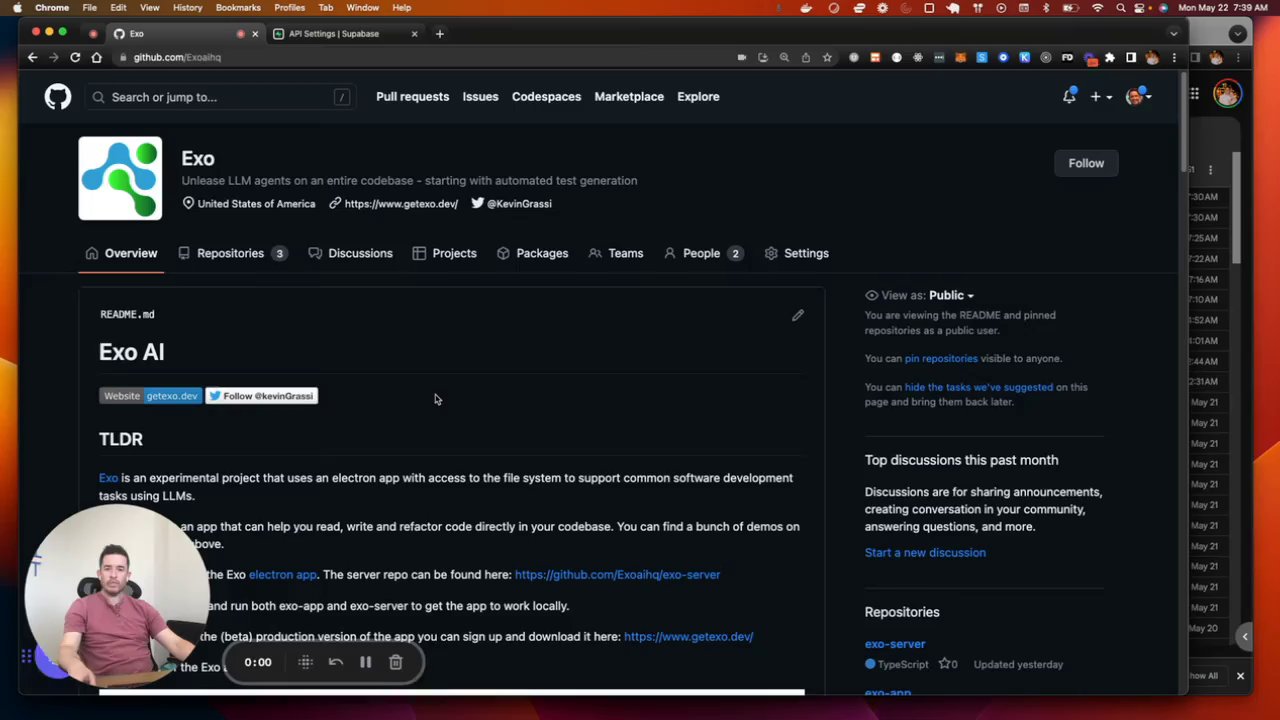Switch to the Repositories tab
Screen dimensions: 1280x720
[233, 253]
